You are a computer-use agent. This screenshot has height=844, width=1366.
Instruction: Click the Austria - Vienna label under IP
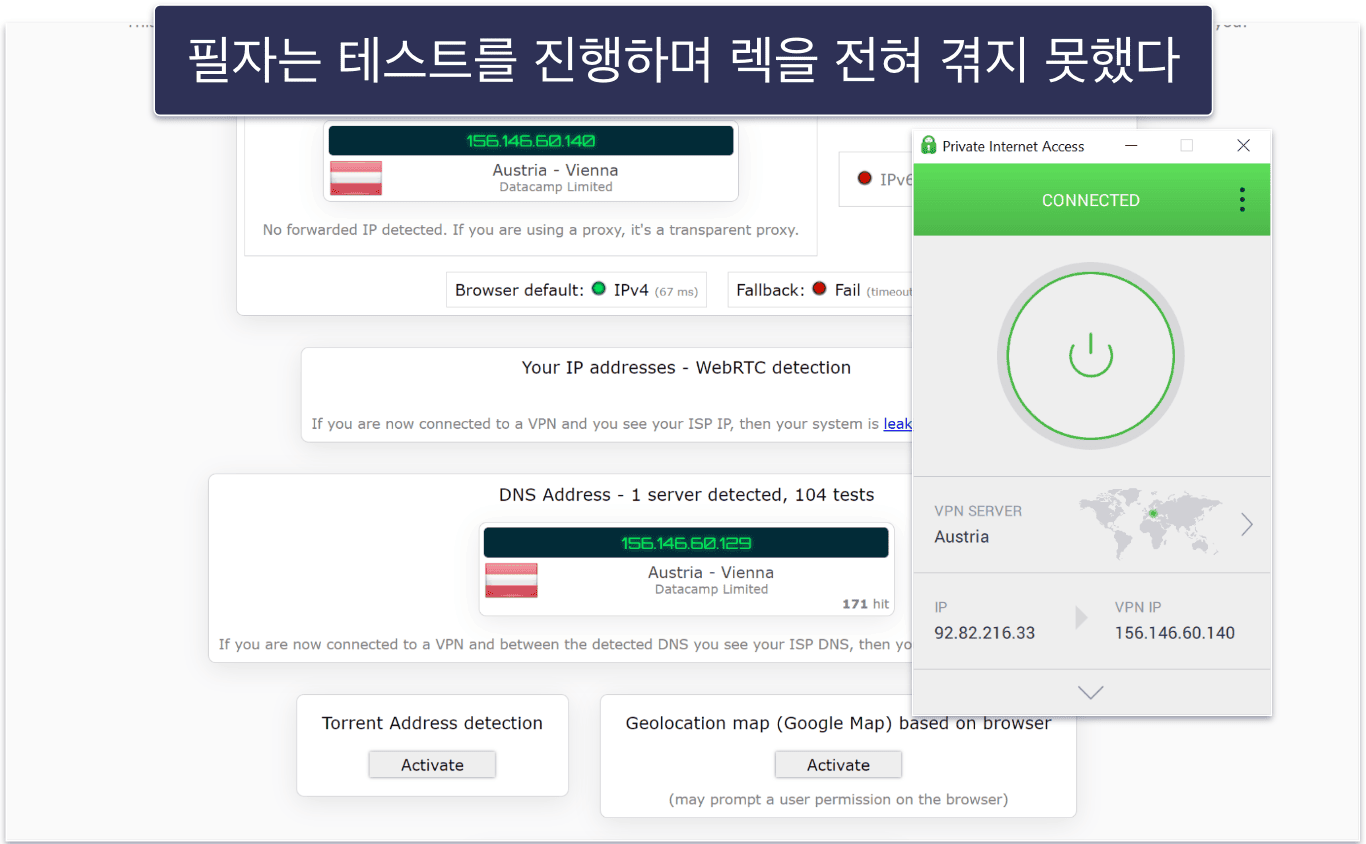click(555, 170)
